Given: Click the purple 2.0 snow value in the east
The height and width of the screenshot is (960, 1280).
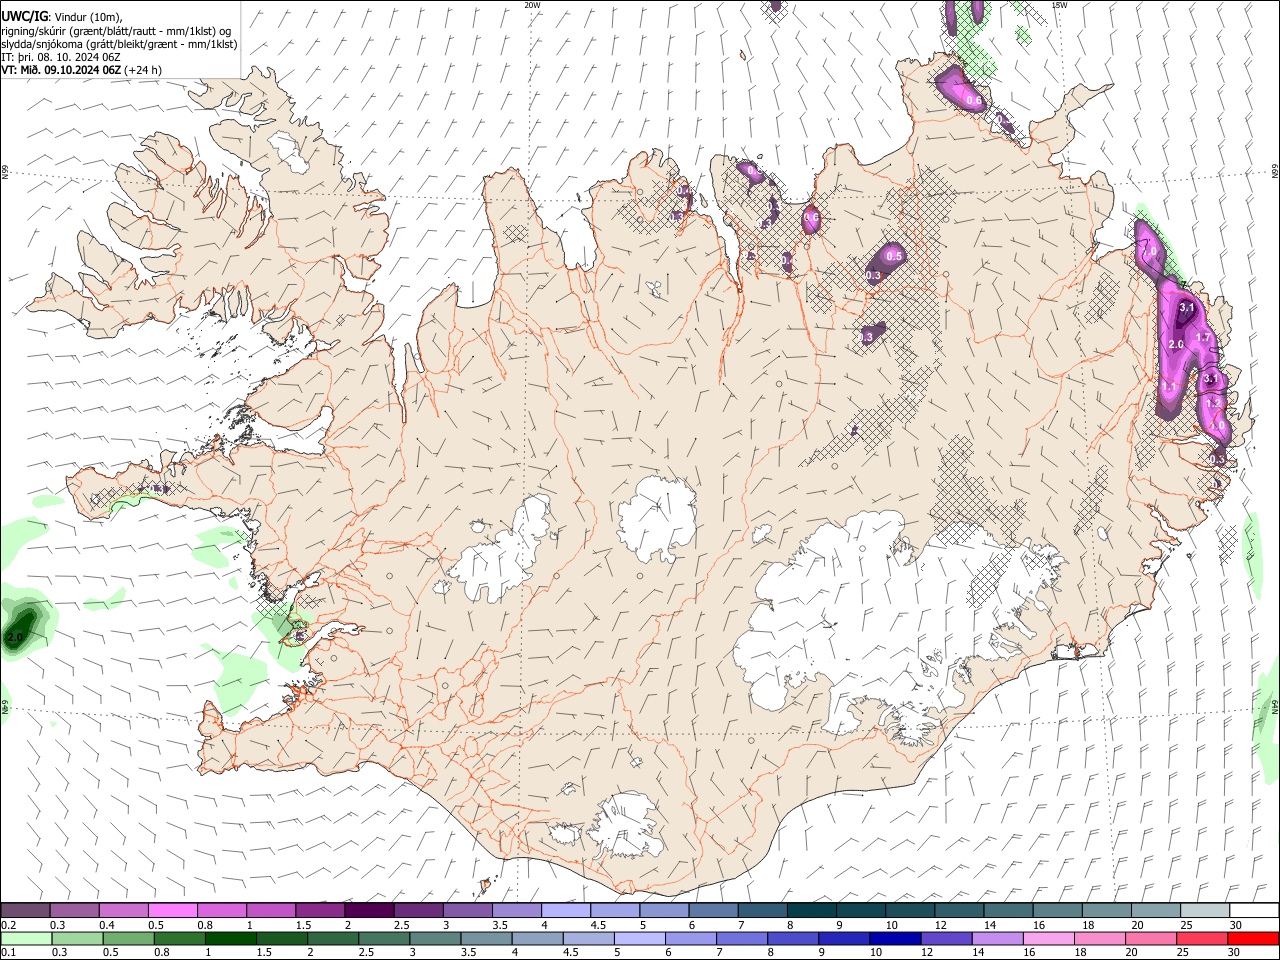Looking at the screenshot, I should coord(1176,345).
